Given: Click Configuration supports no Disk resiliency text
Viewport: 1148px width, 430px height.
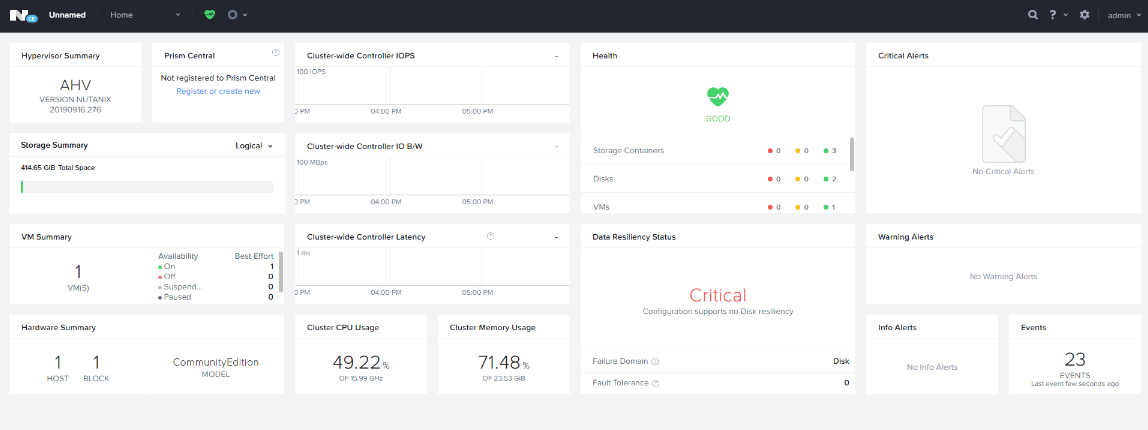Looking at the screenshot, I should 718,311.
